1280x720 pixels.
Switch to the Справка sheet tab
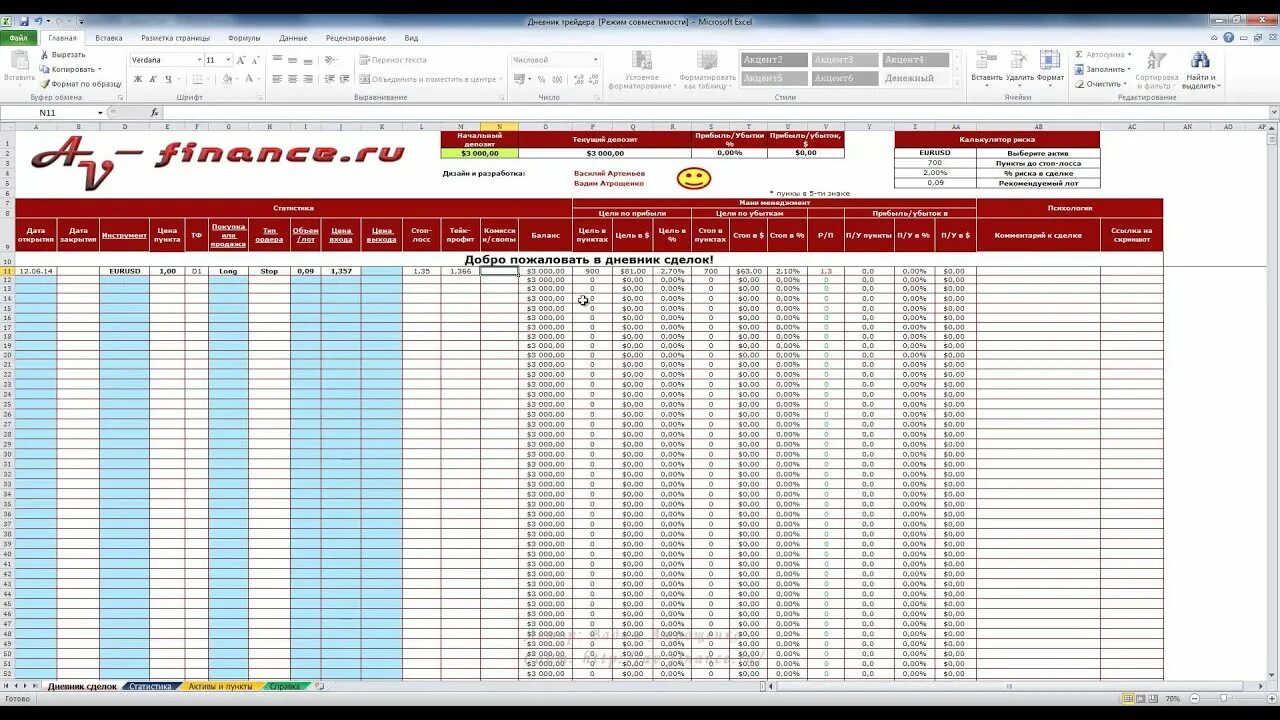coord(285,687)
